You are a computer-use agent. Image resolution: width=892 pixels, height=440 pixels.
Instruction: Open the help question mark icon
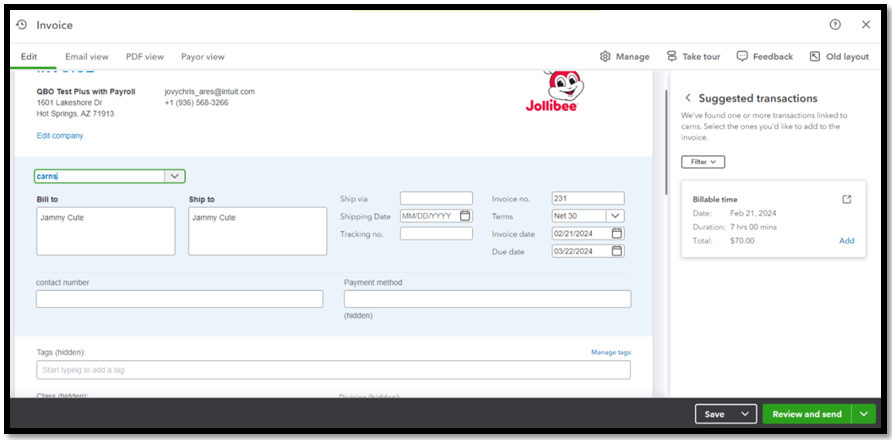click(835, 25)
